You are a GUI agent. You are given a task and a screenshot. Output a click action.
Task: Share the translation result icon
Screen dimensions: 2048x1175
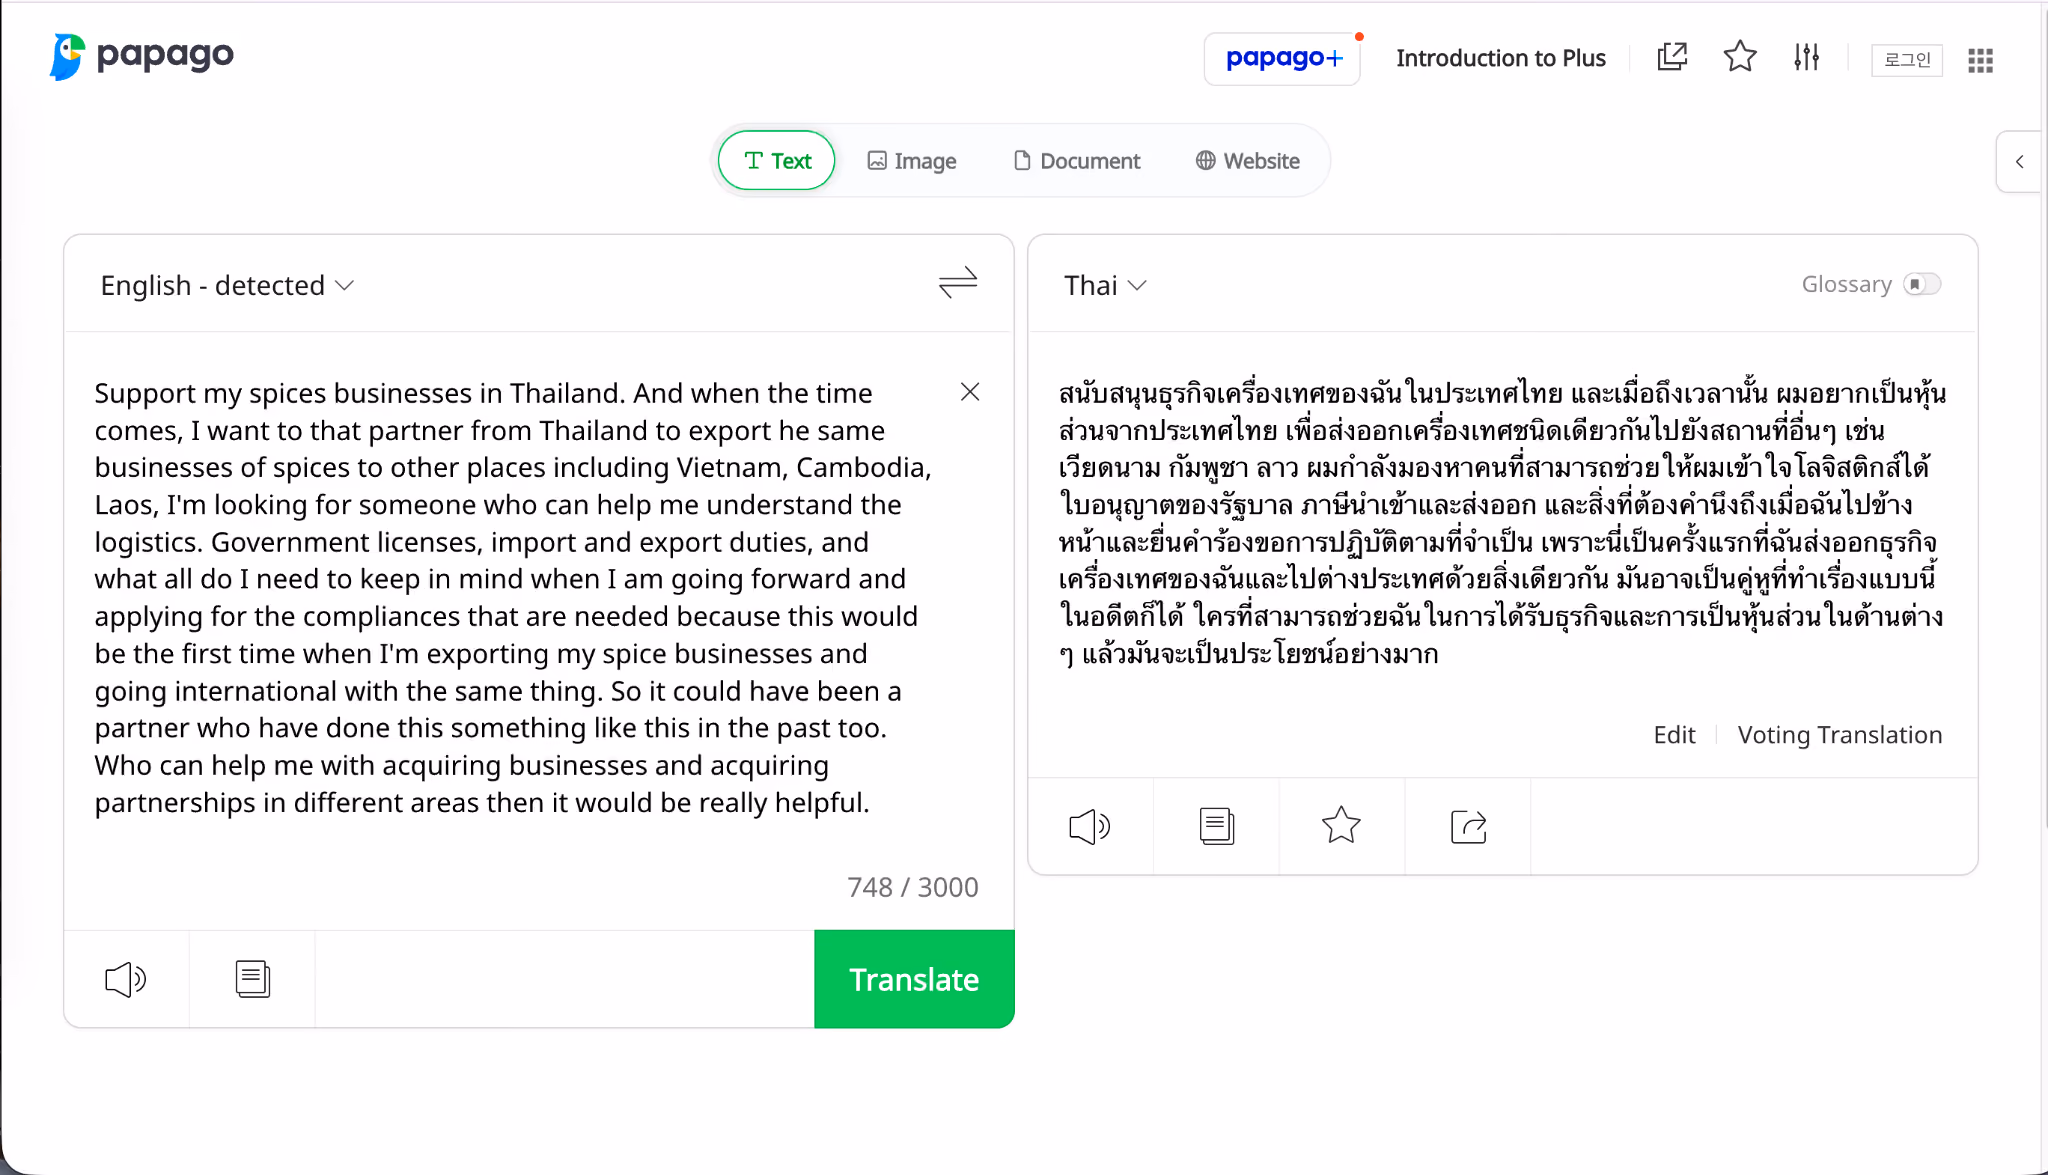click(1468, 826)
